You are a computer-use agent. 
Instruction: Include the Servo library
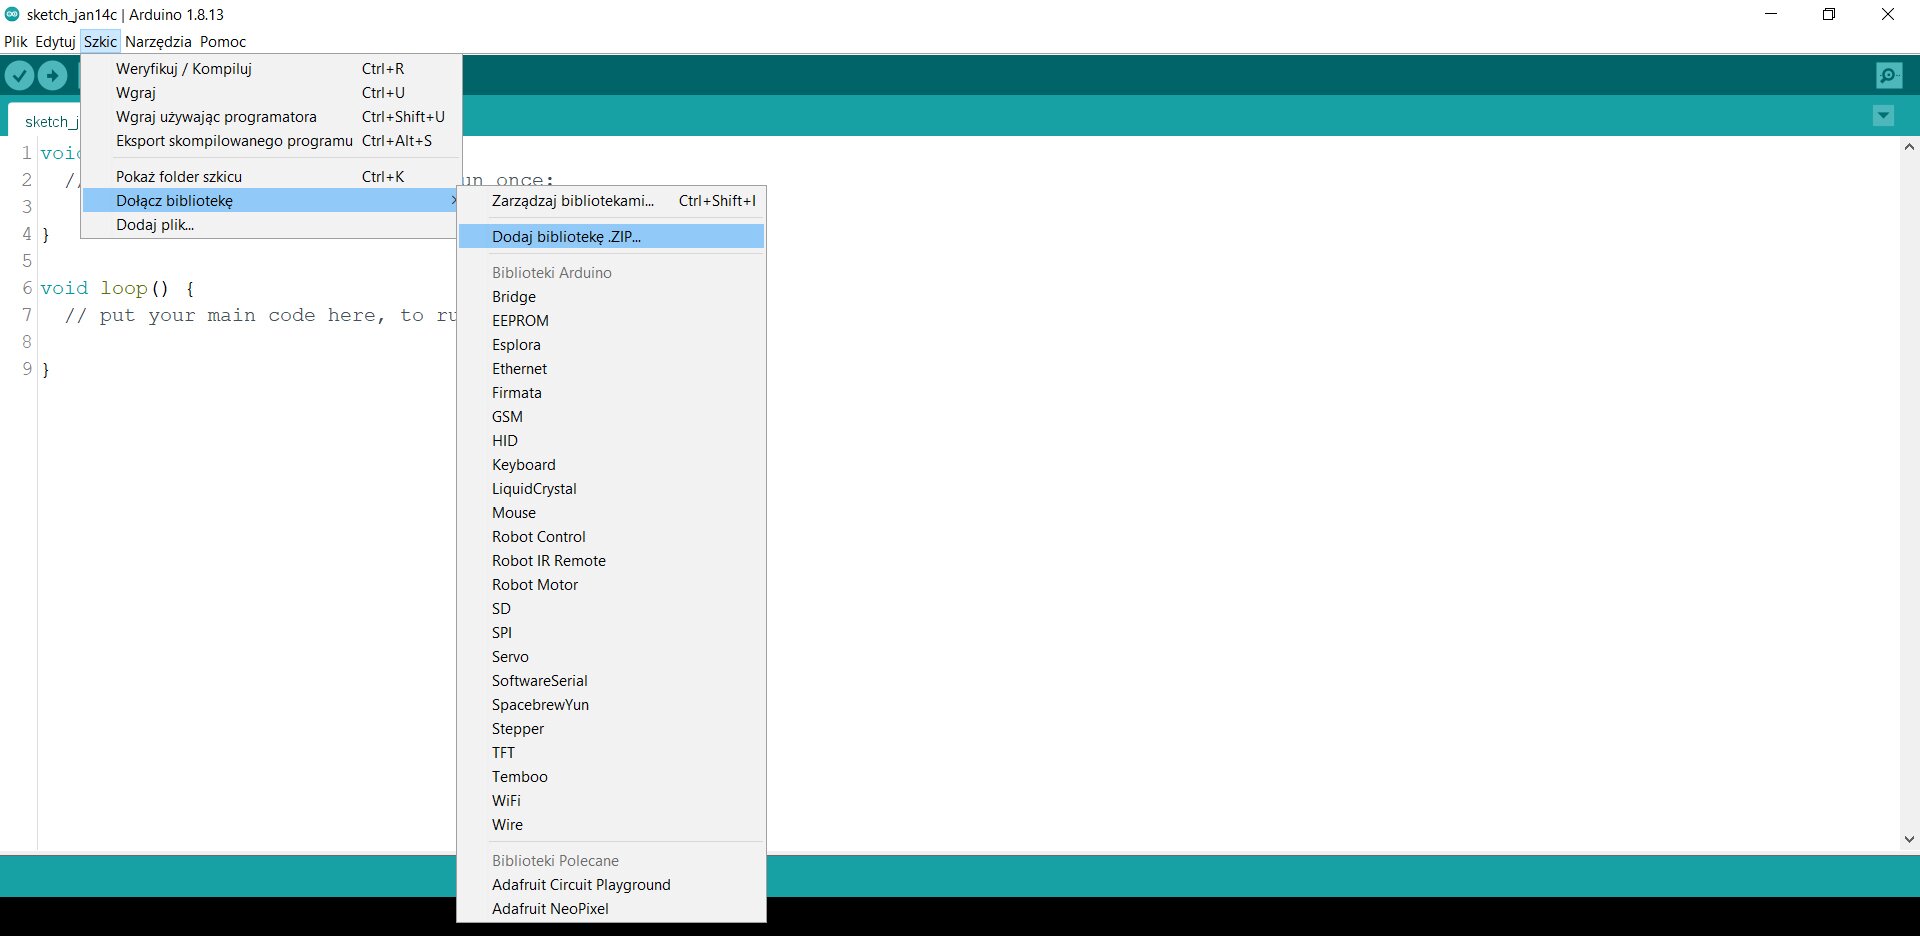point(510,657)
